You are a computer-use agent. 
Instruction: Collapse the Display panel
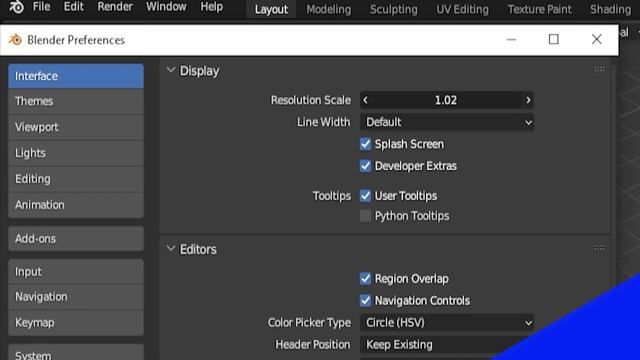click(171, 70)
